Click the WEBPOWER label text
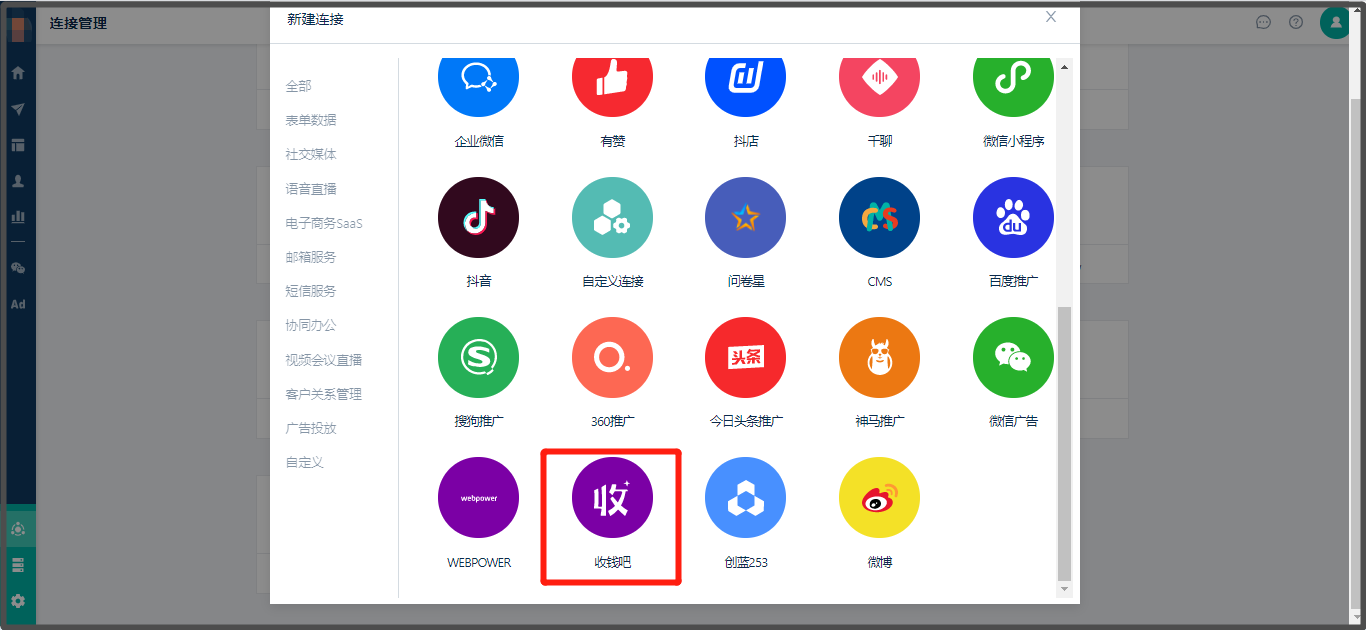 click(x=479, y=562)
